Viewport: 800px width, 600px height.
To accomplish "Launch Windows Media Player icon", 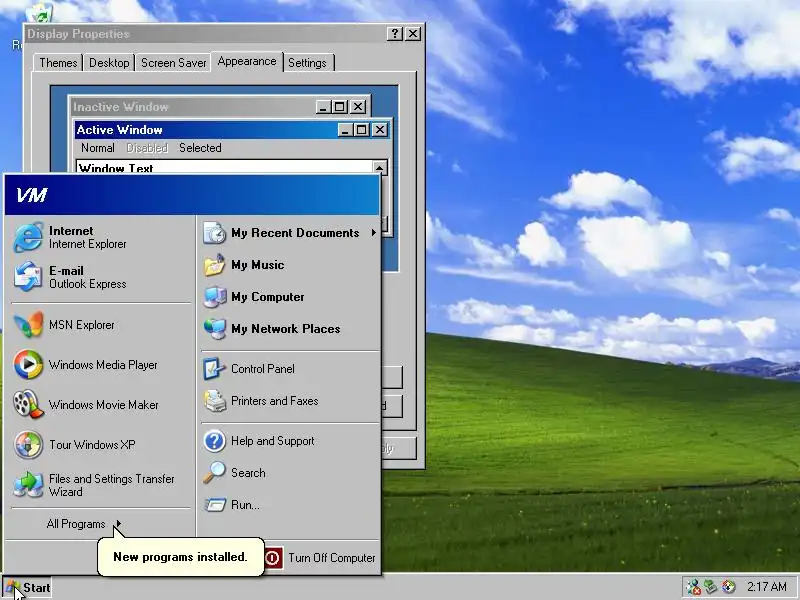I will (28, 365).
